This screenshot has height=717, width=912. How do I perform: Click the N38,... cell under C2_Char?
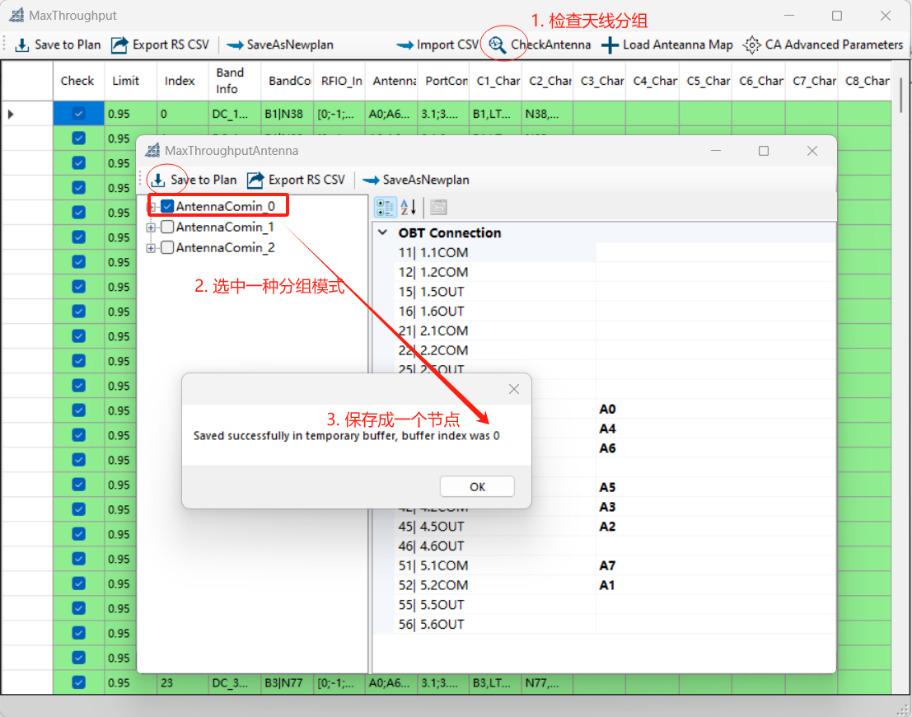pos(547,114)
